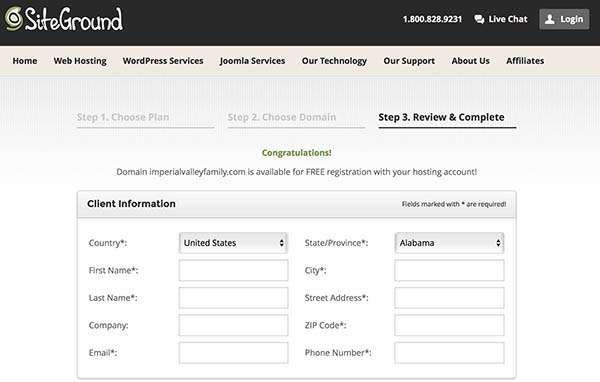Open the Web Hosting menu

(x=80, y=61)
